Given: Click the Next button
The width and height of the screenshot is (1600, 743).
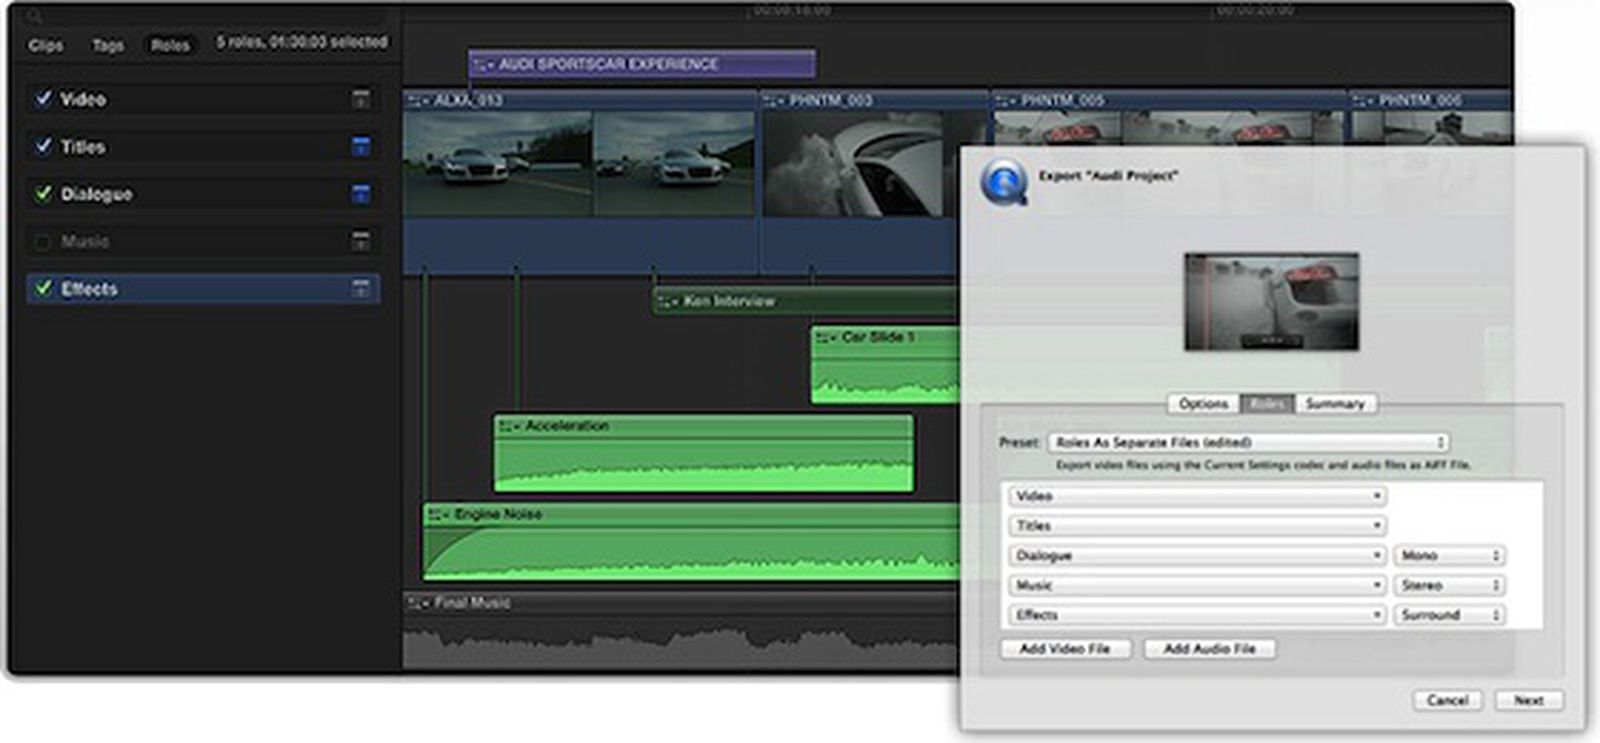Looking at the screenshot, I should tap(1529, 700).
